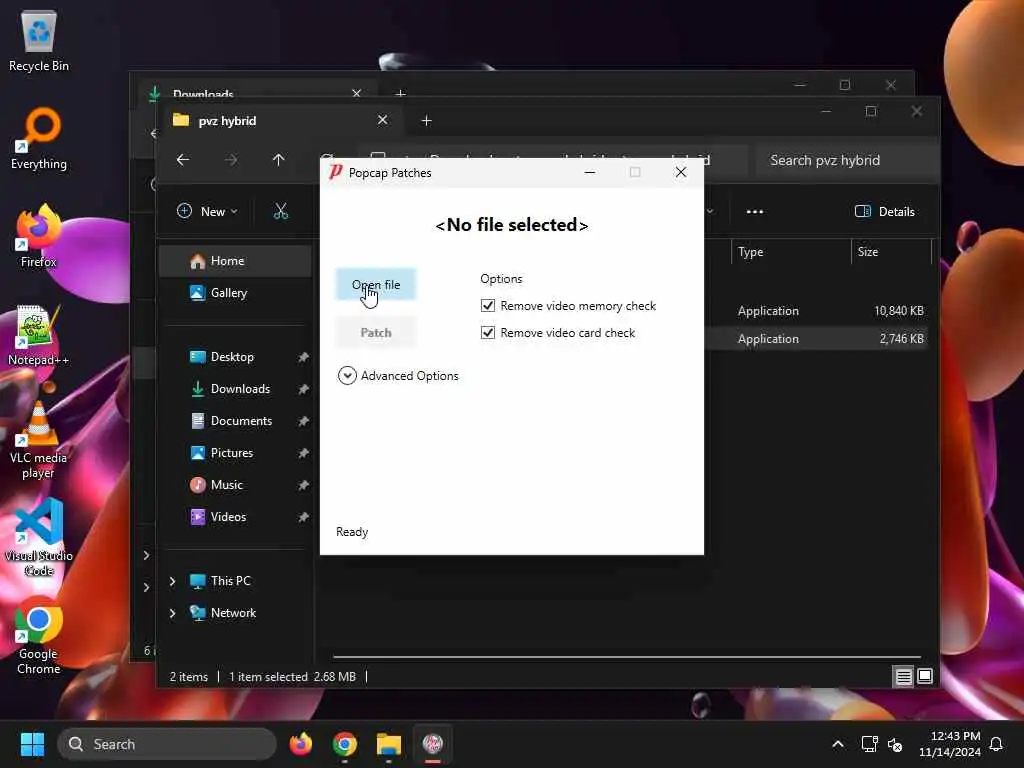
Task: Click Search pvz hybrid field
Action: click(846, 160)
